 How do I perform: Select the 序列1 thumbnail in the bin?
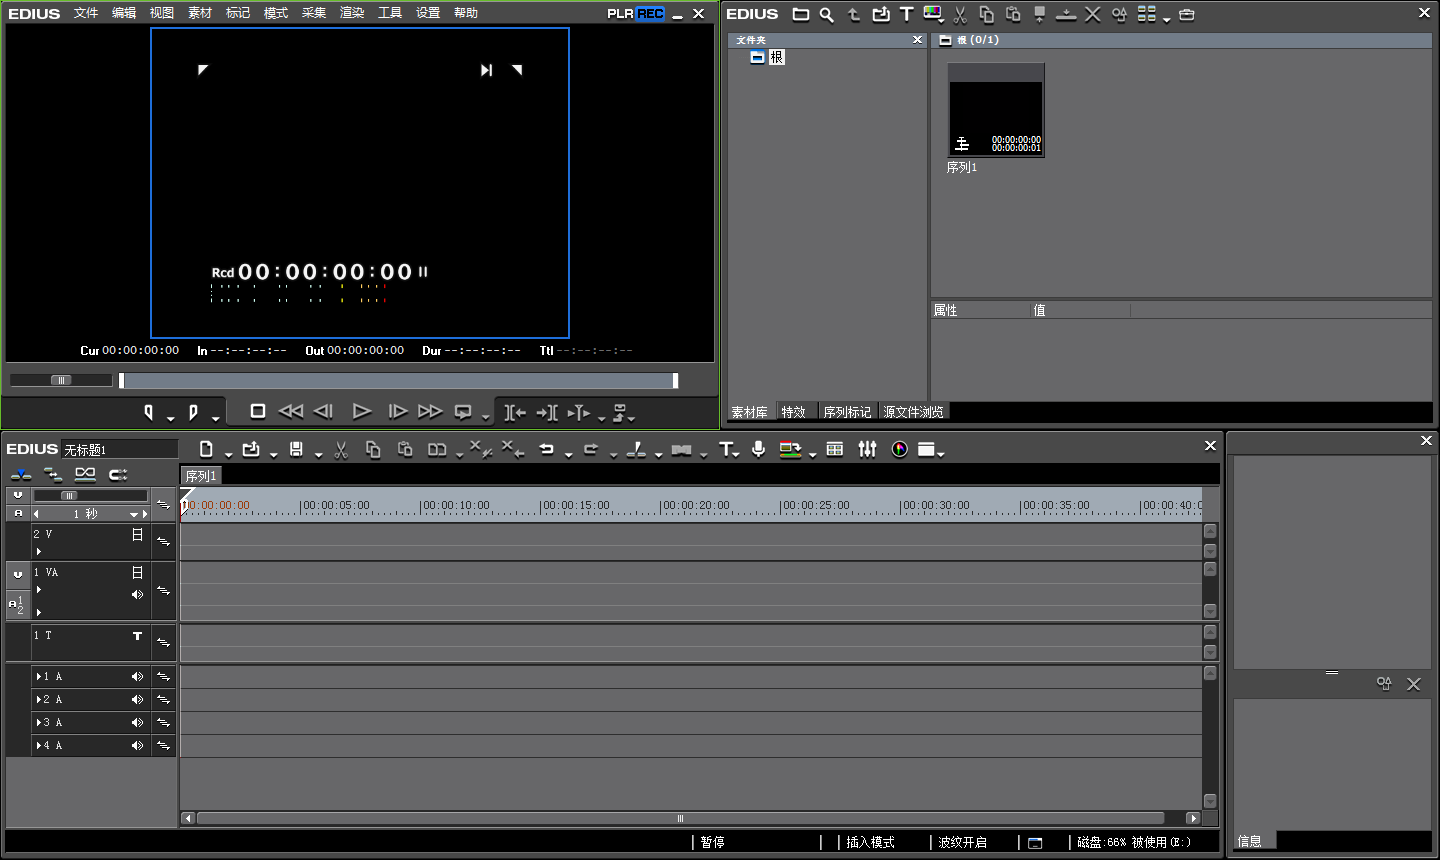coord(995,111)
